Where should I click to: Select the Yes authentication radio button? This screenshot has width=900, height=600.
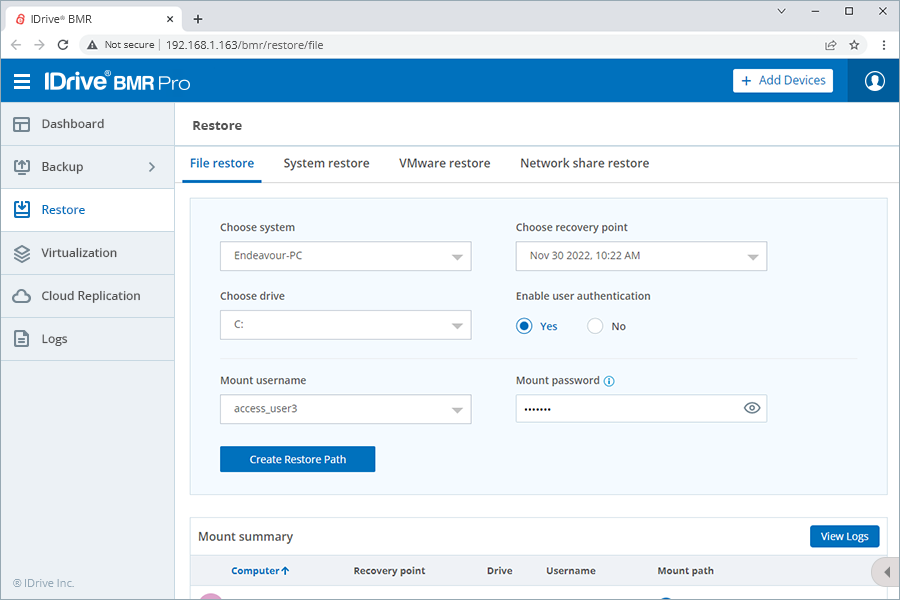pos(524,325)
